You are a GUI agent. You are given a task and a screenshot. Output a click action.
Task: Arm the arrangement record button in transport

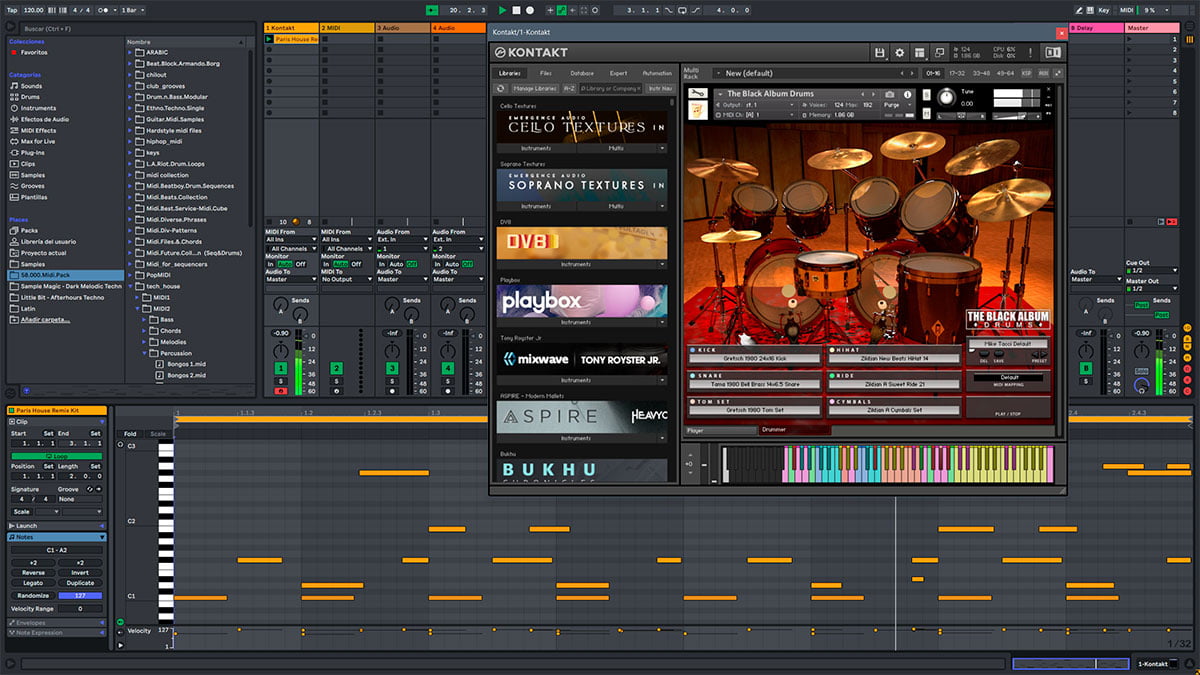[x=530, y=10]
